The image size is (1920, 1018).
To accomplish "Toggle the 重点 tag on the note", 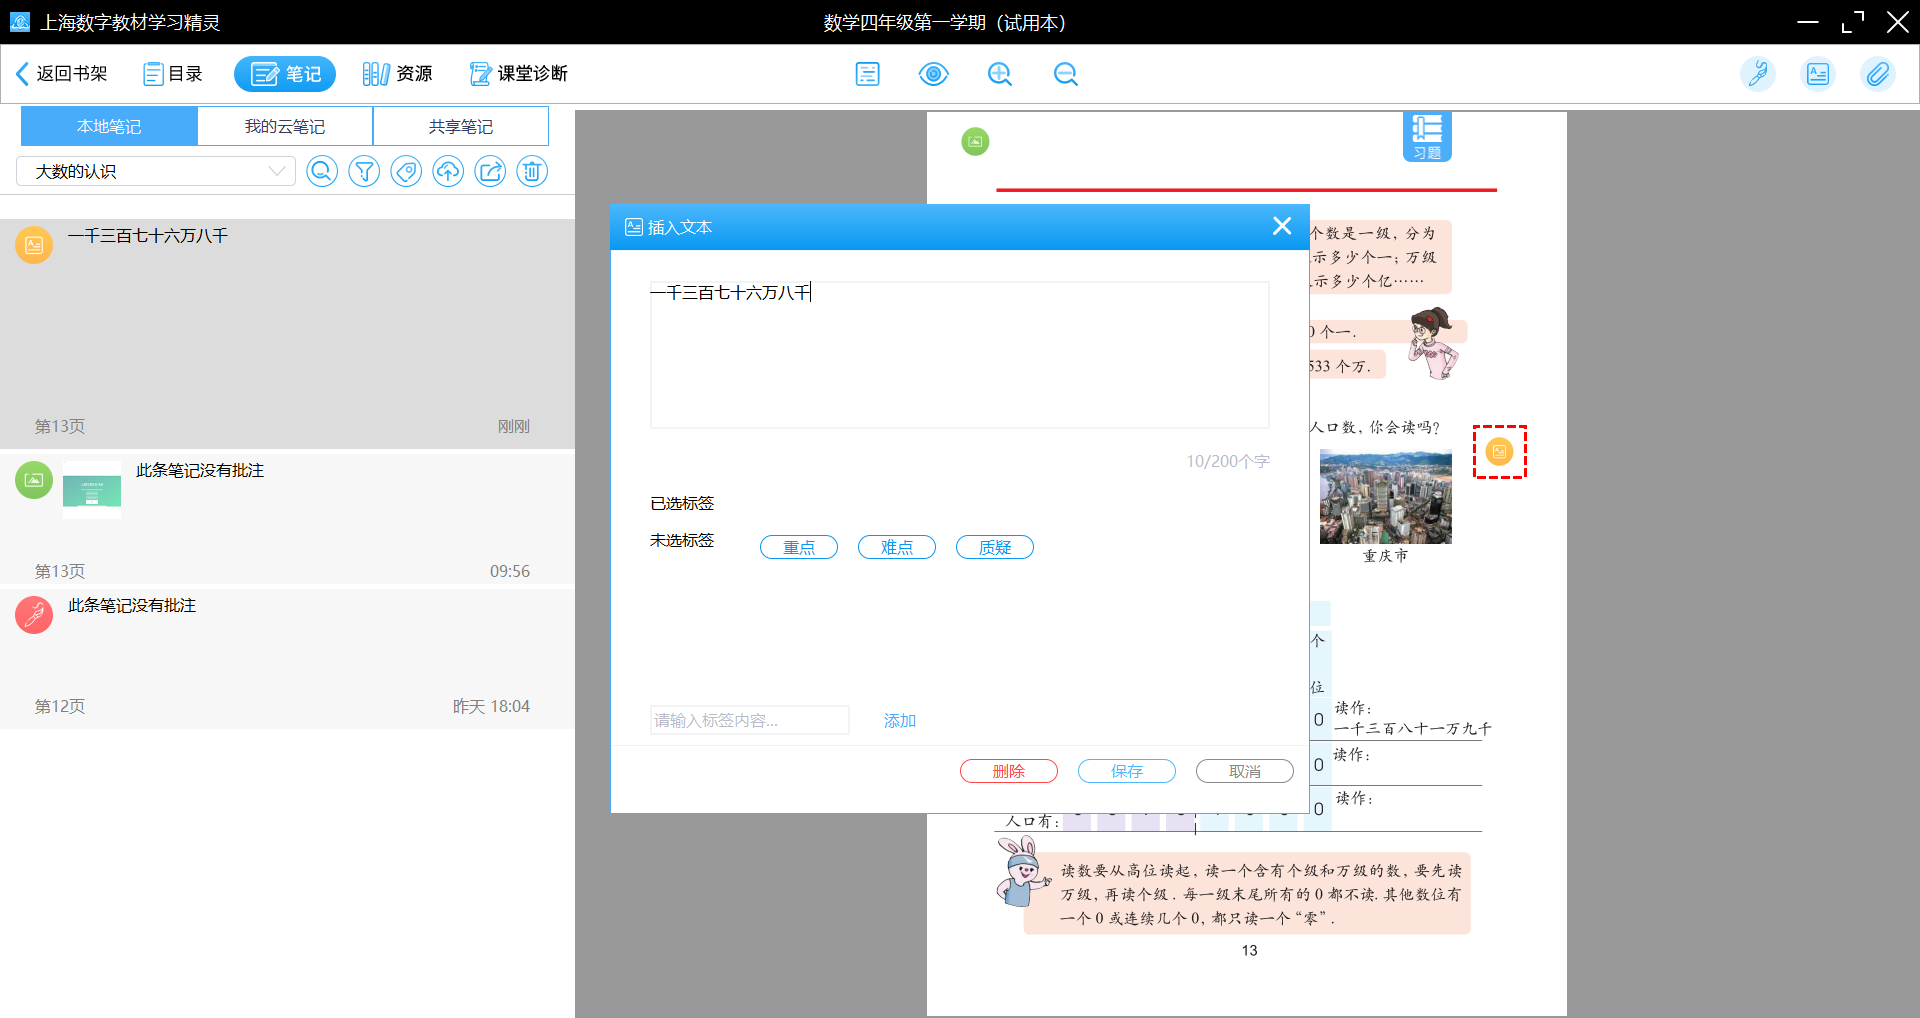I will [x=798, y=547].
